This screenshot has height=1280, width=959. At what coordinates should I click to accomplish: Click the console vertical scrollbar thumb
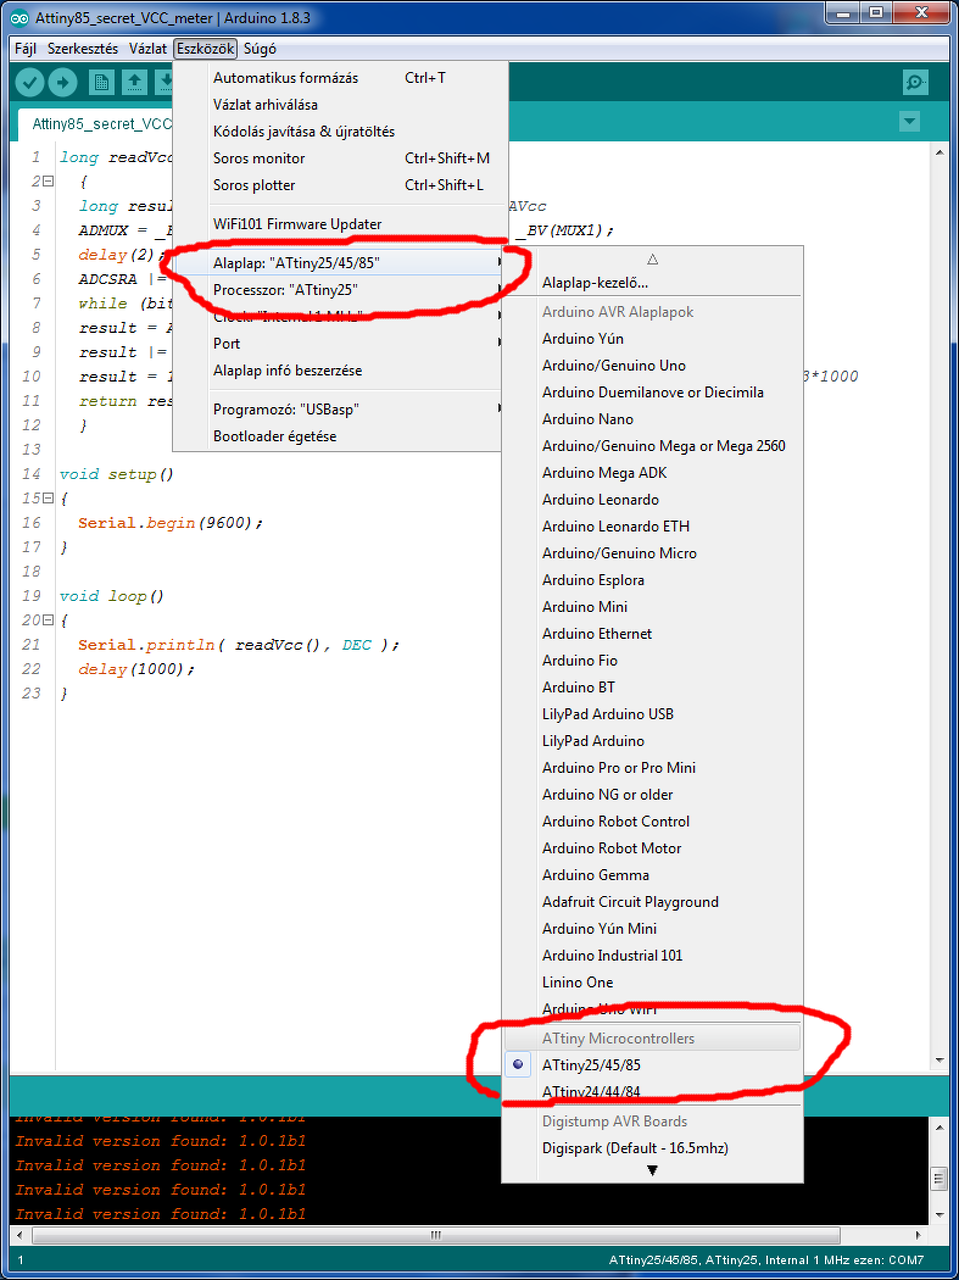click(x=939, y=1179)
